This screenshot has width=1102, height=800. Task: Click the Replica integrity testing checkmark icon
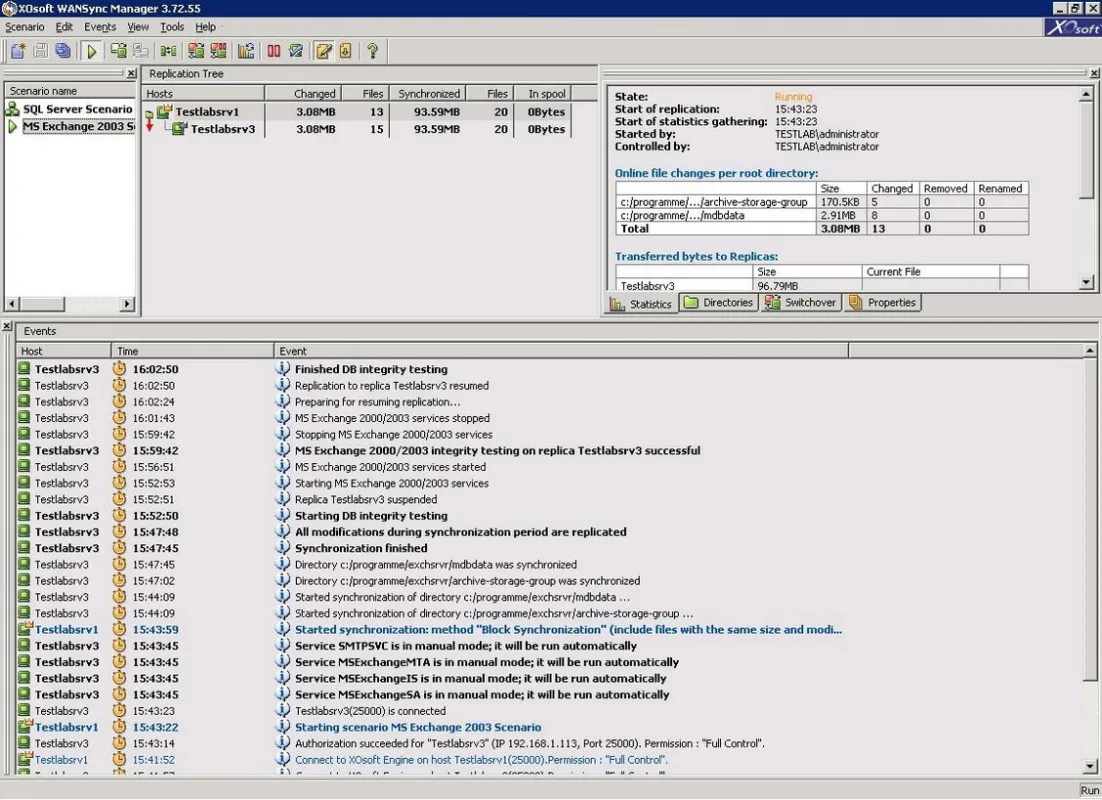tap(296, 51)
